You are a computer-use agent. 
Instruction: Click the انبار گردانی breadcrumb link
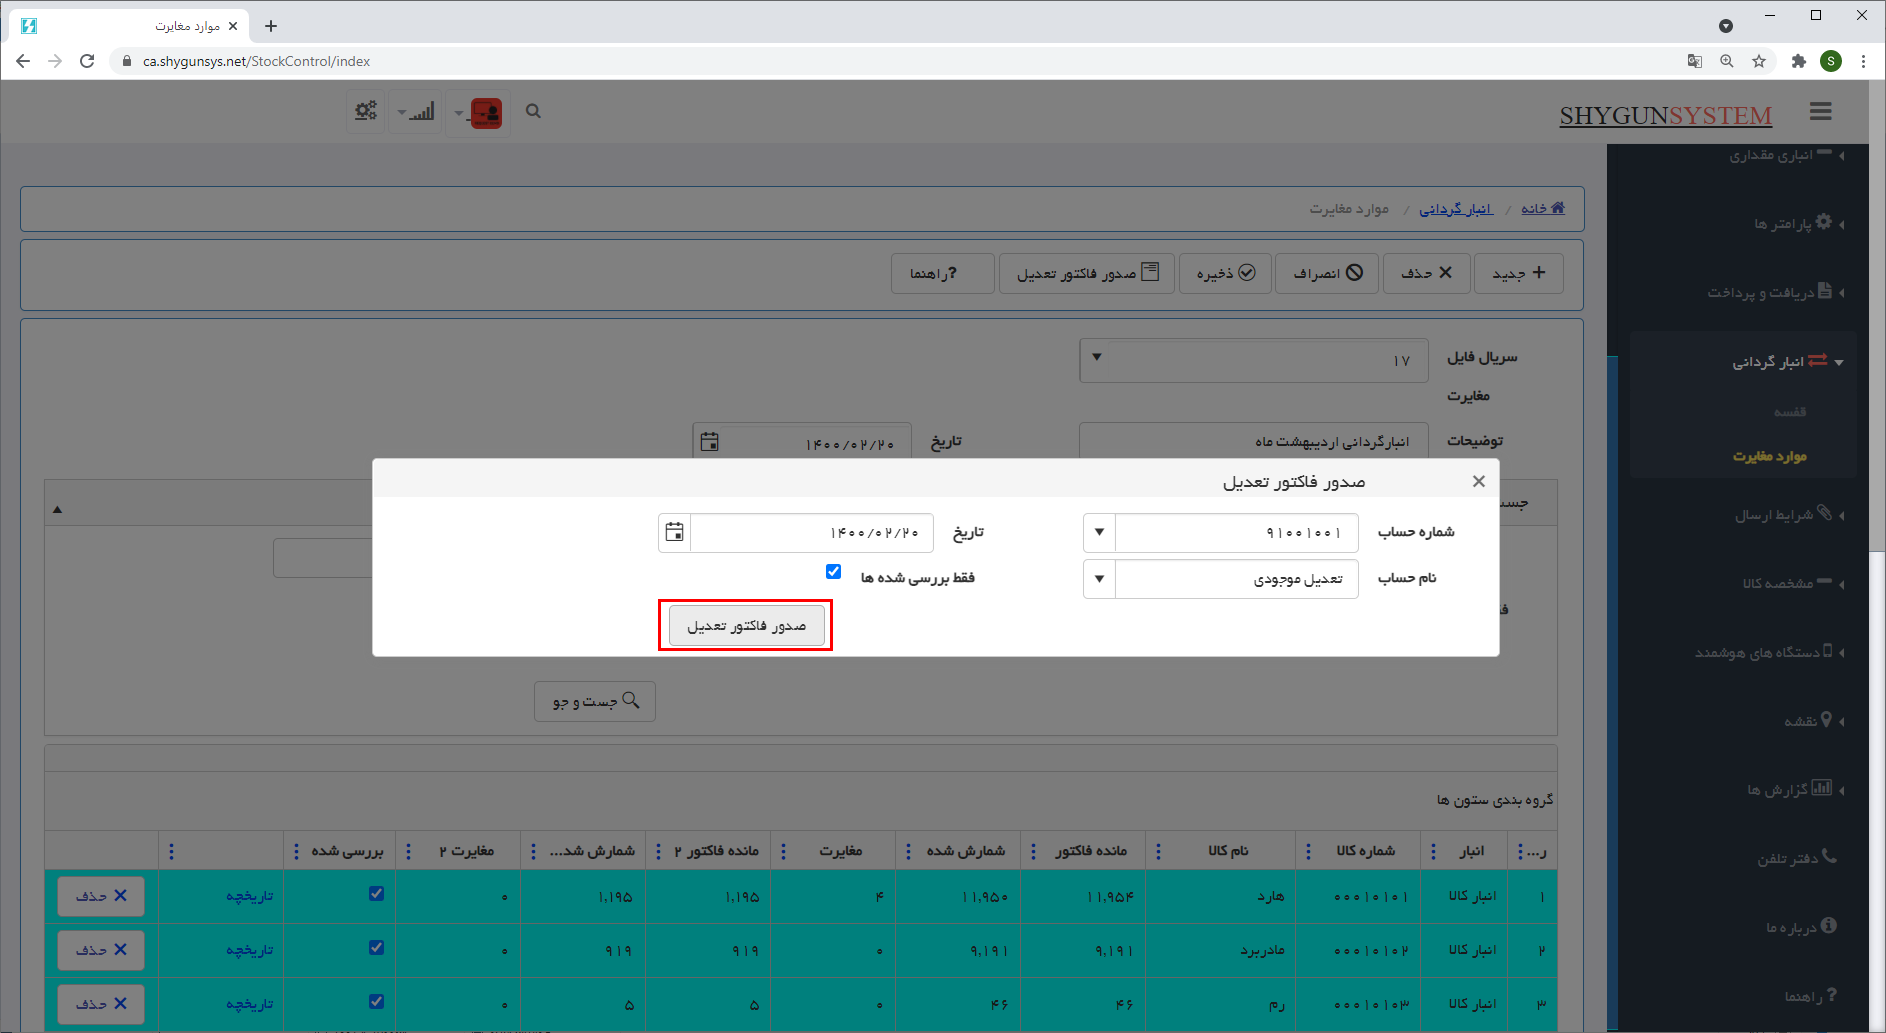tap(1455, 209)
